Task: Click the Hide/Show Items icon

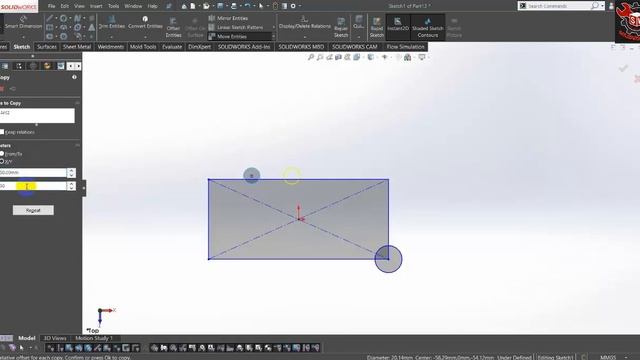Action: tap(384, 57)
